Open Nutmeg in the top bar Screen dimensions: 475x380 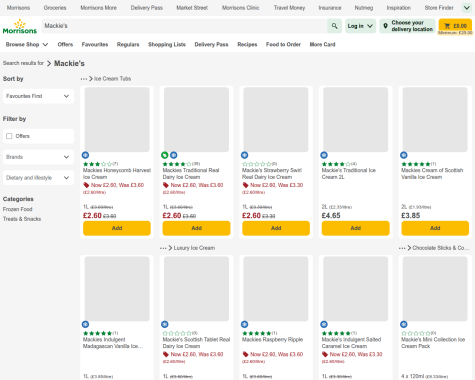pyautogui.click(x=364, y=8)
